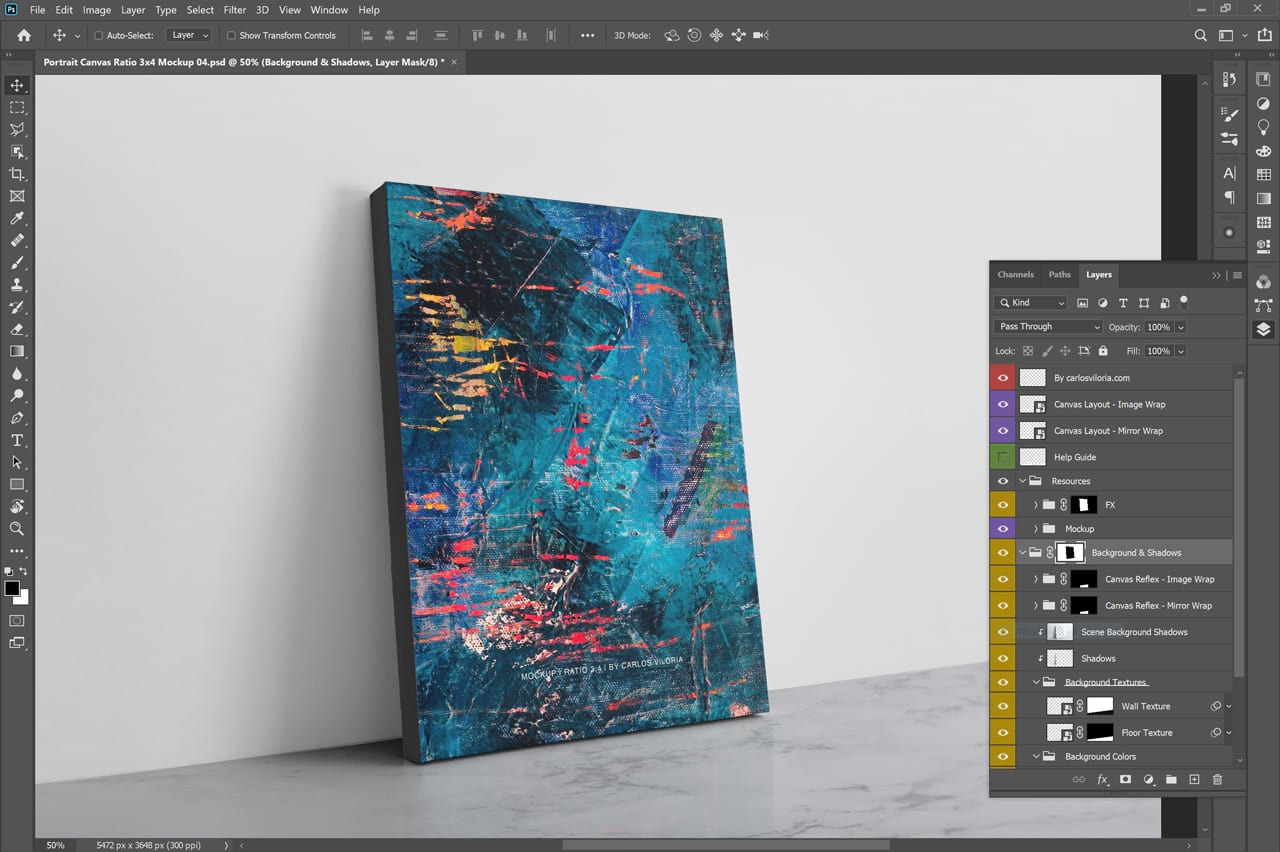Click Delete layer trash icon

point(1217,779)
